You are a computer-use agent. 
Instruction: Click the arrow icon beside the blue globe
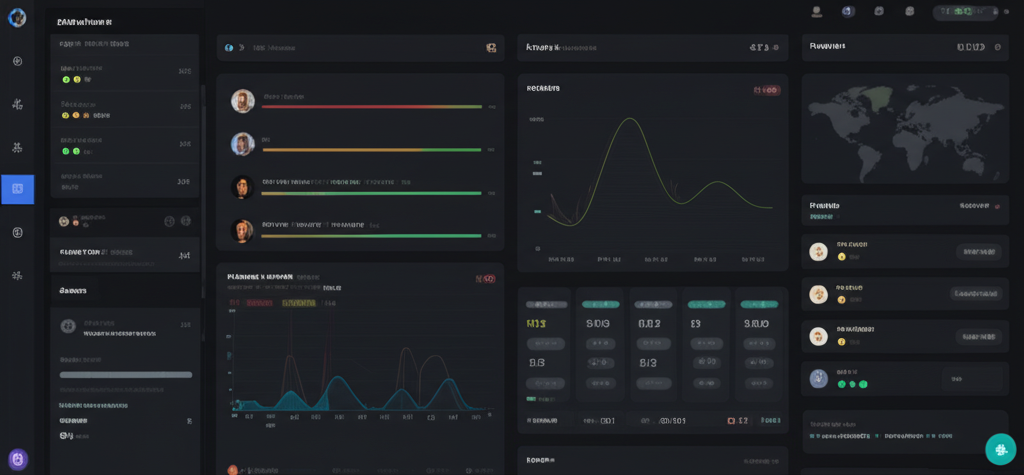point(242,48)
